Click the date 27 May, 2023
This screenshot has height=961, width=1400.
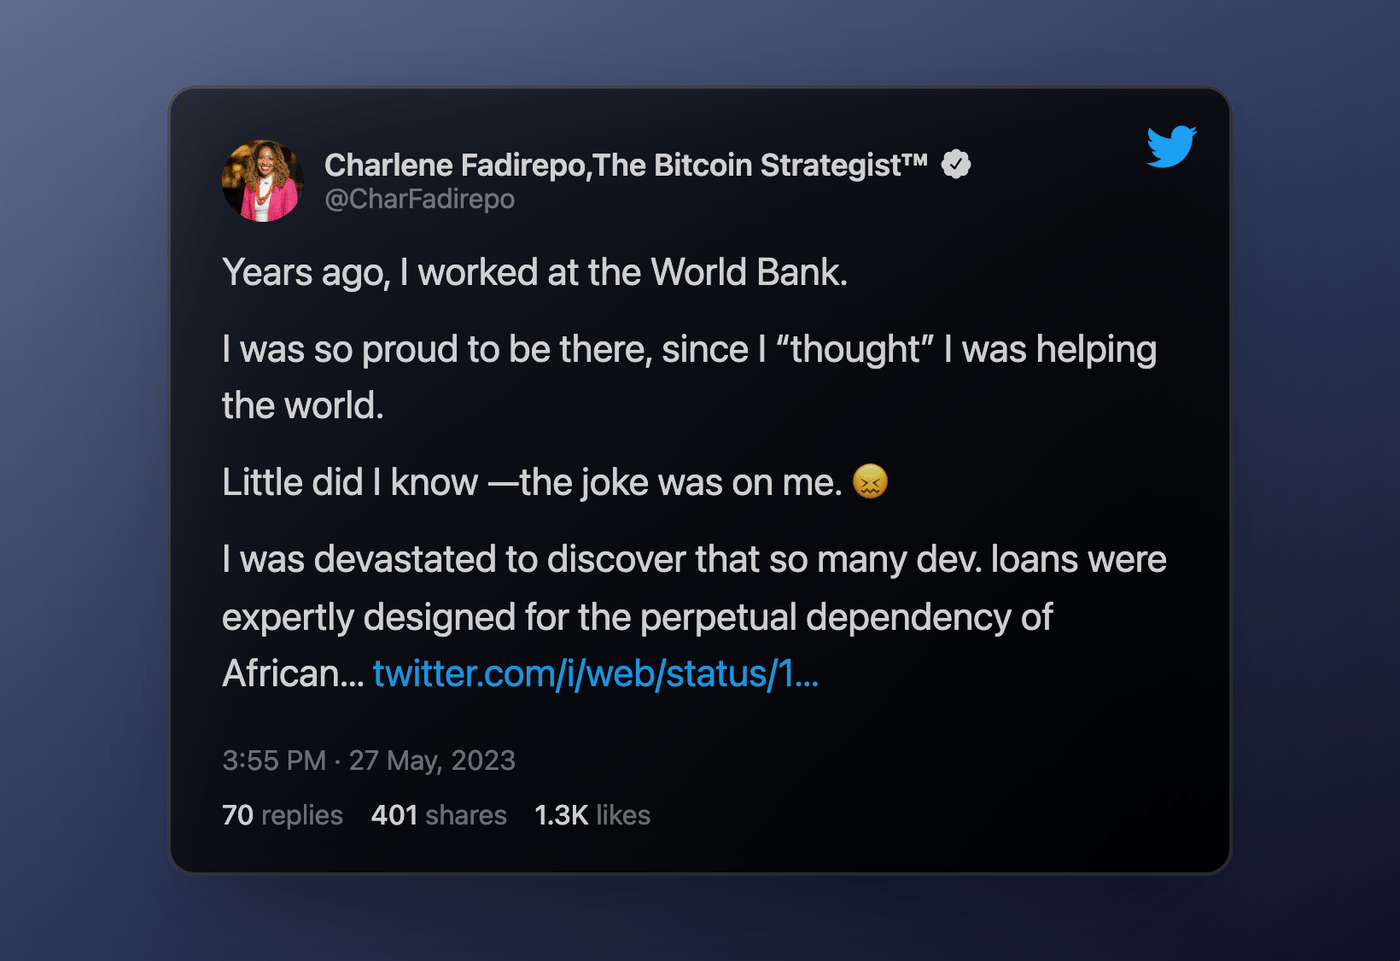click(432, 761)
